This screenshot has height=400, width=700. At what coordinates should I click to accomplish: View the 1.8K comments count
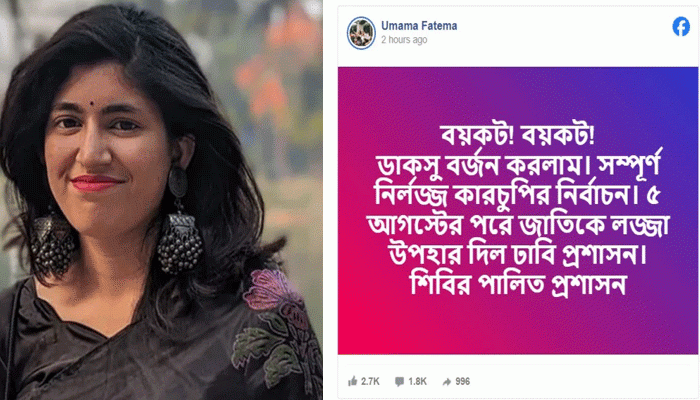click(417, 381)
